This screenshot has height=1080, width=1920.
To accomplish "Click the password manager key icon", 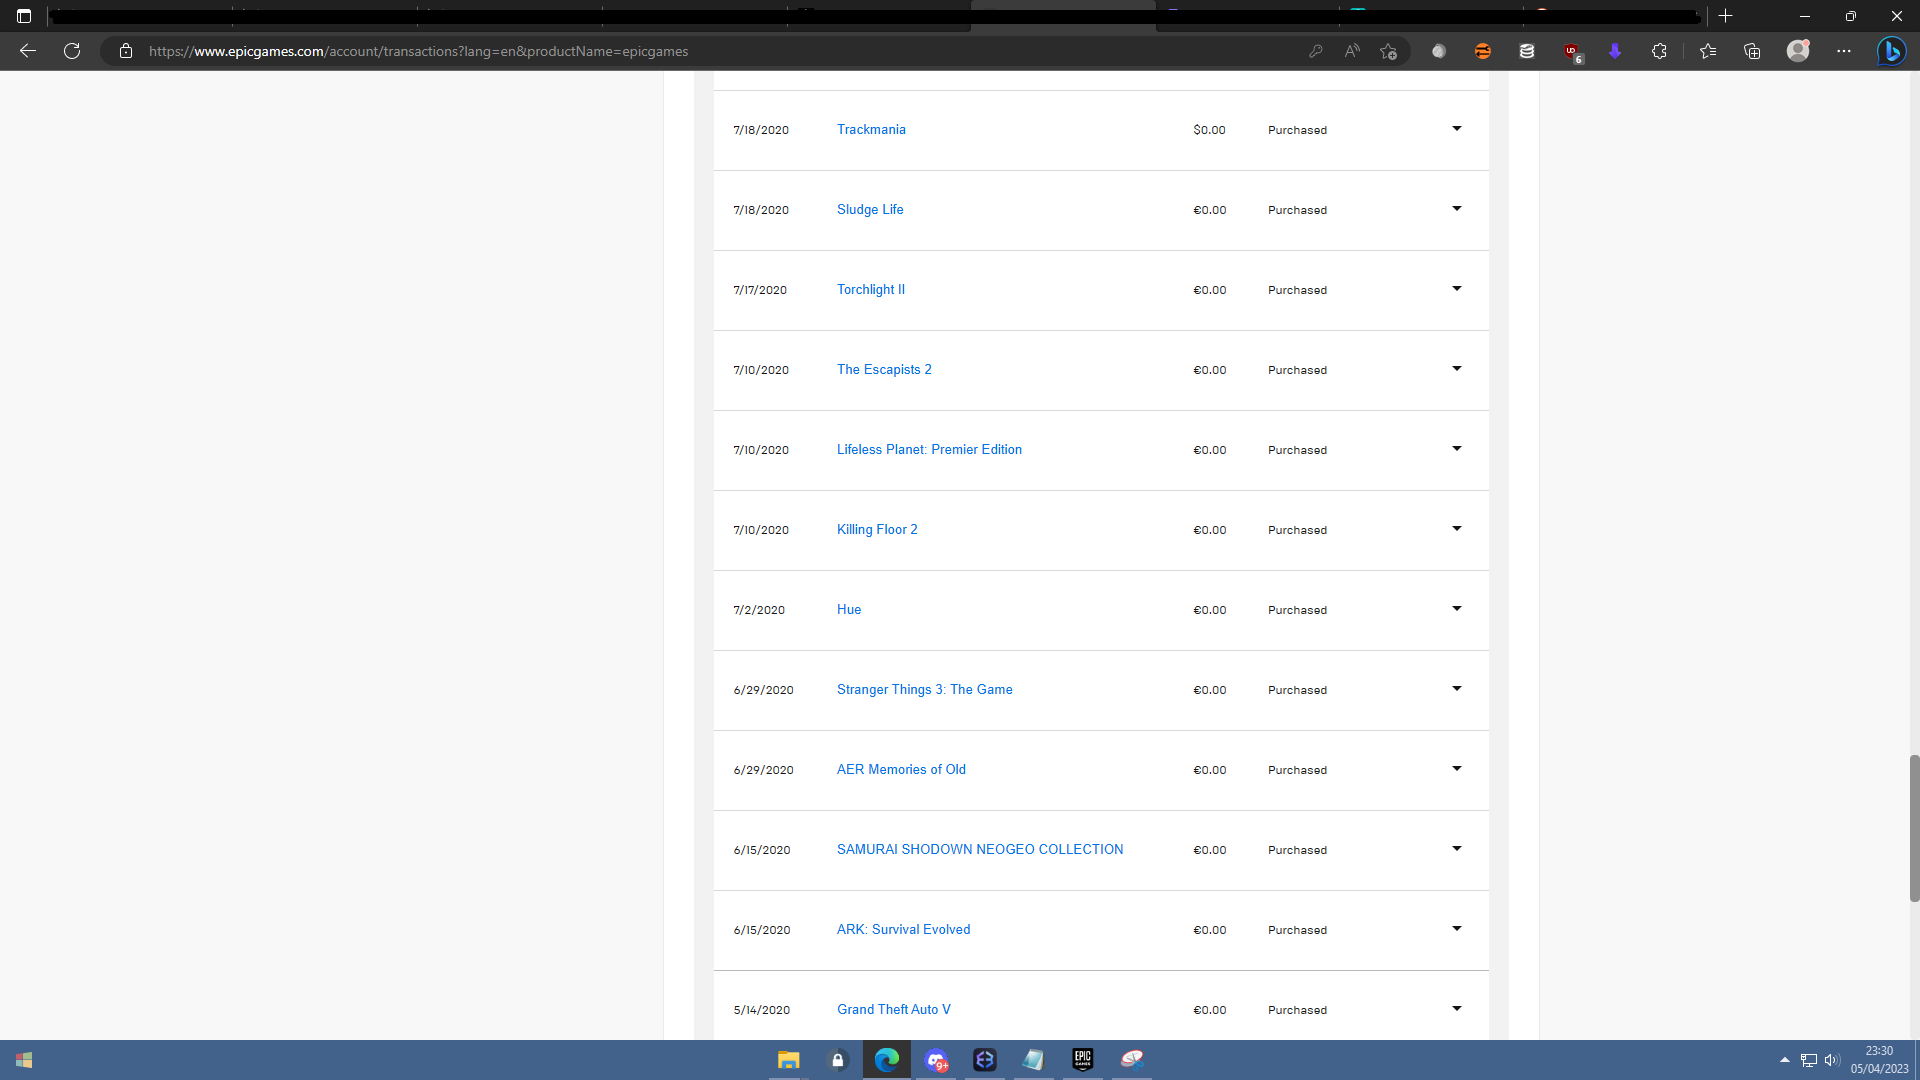I will pos(1316,51).
